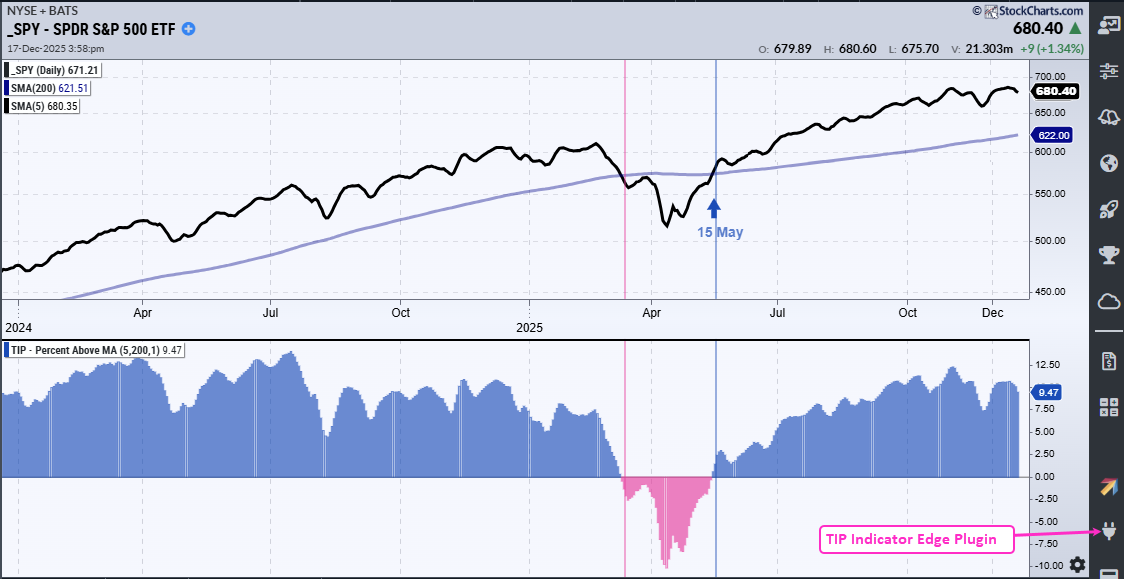The image size is (1124, 579).
Task: Click the 15 May chart annotation
Action: 720,232
